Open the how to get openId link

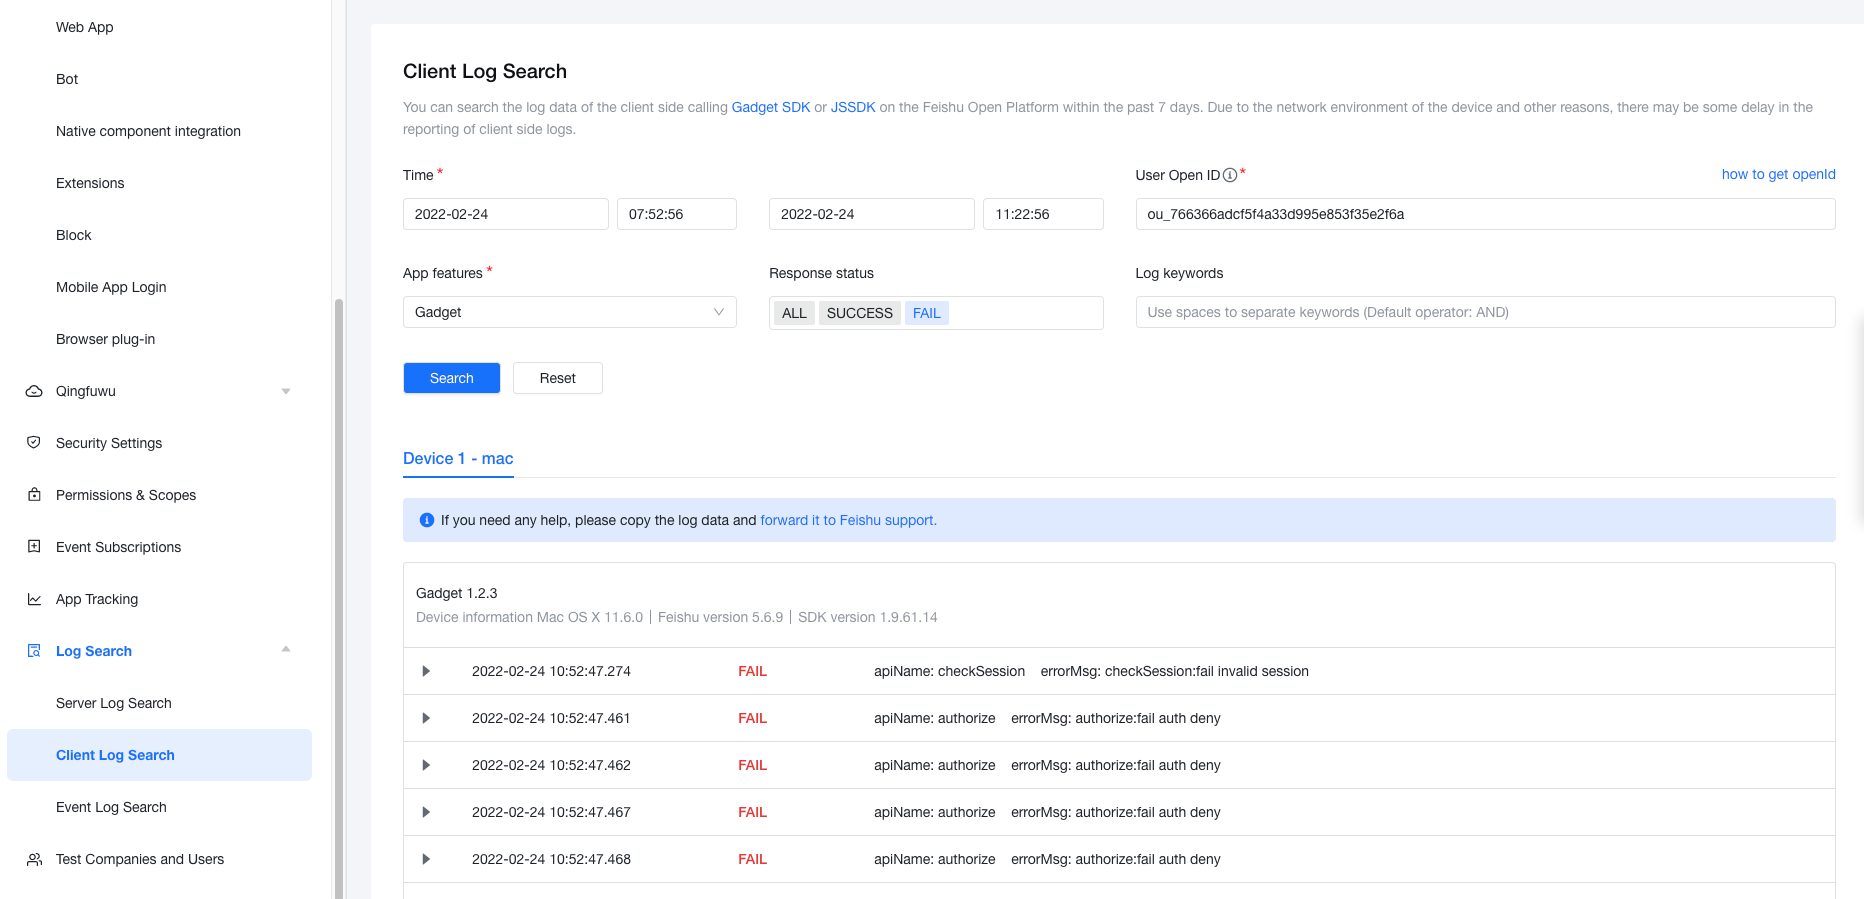pos(1778,174)
